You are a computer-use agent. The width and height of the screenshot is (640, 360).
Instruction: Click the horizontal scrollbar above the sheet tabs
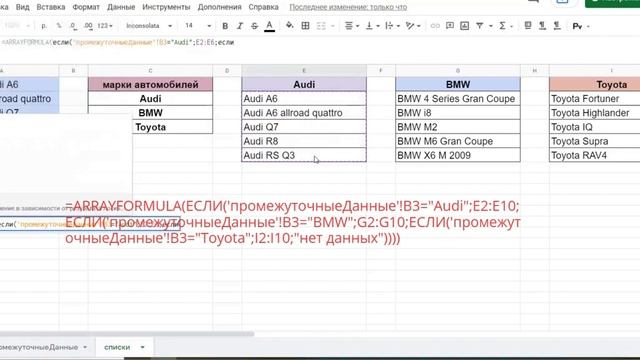[x=127, y=333]
